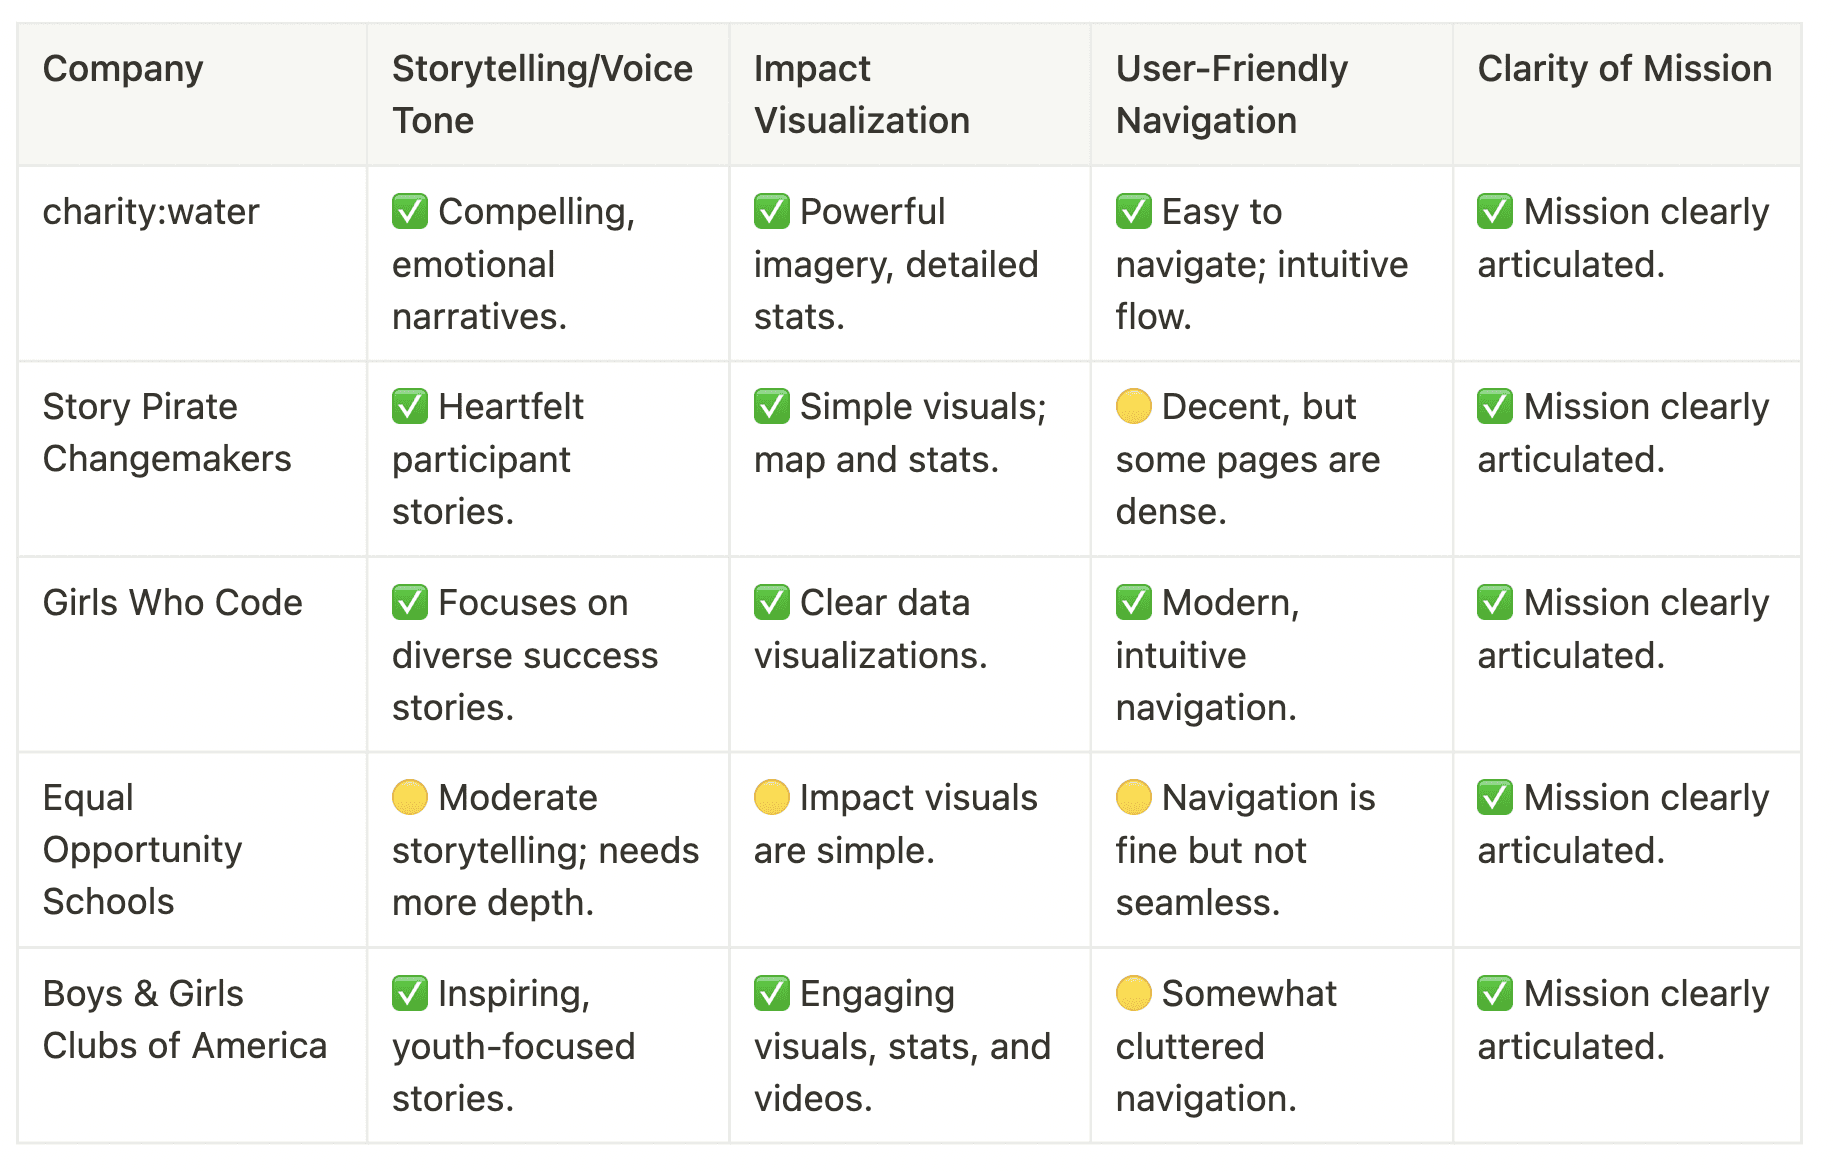Click the "charity:water" company cell

(151, 212)
